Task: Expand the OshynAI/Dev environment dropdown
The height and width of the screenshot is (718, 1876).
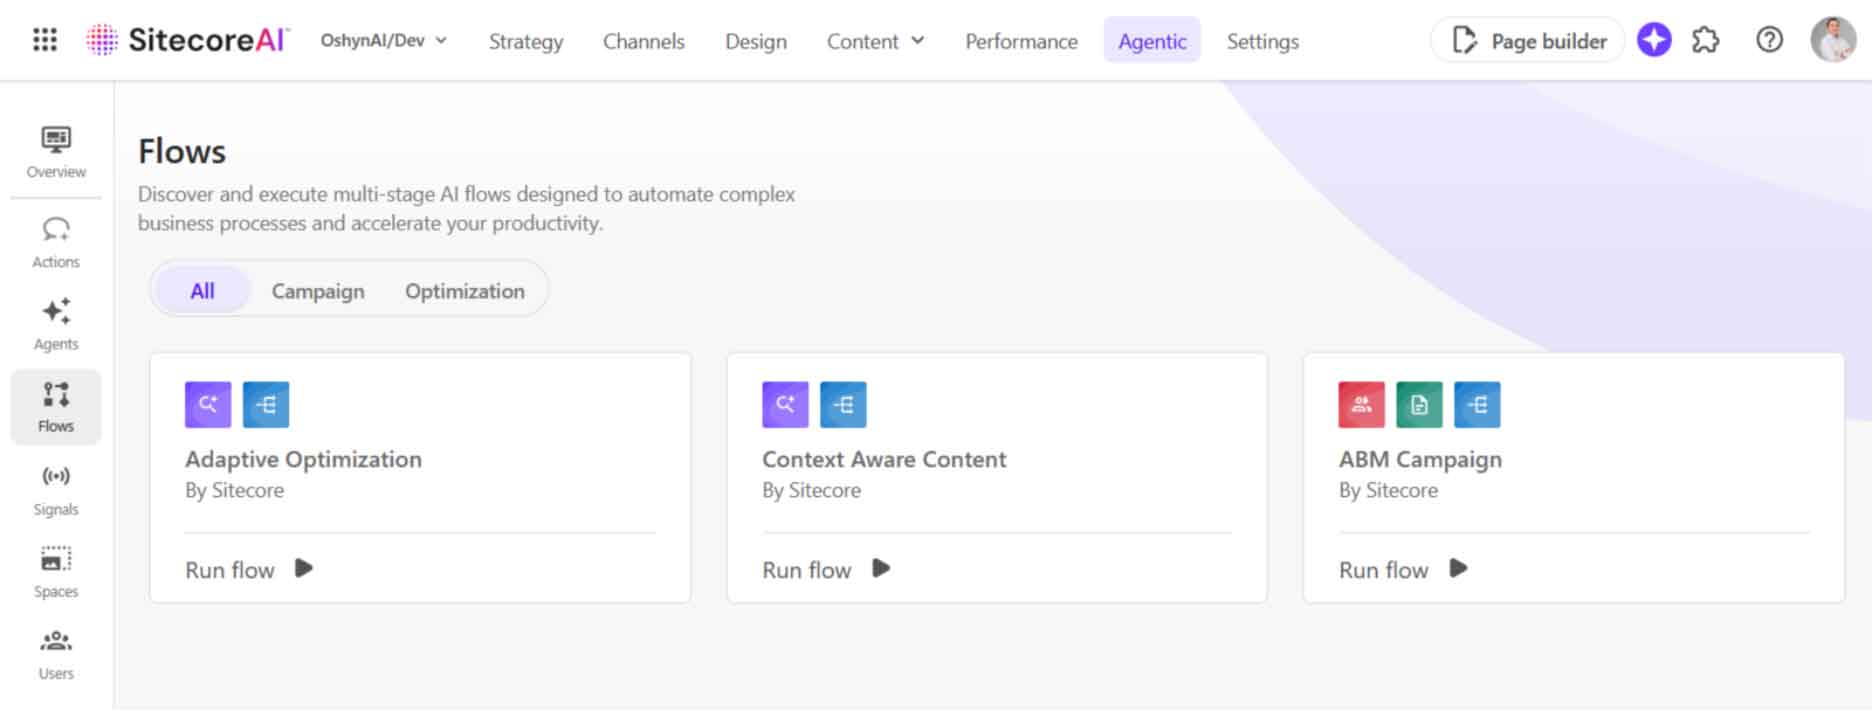Action: click(x=383, y=40)
